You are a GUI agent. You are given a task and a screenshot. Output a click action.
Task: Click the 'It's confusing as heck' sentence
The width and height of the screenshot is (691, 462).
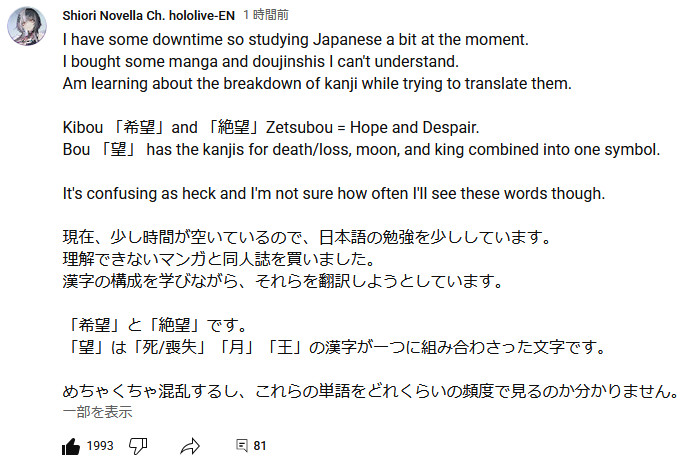click(334, 194)
